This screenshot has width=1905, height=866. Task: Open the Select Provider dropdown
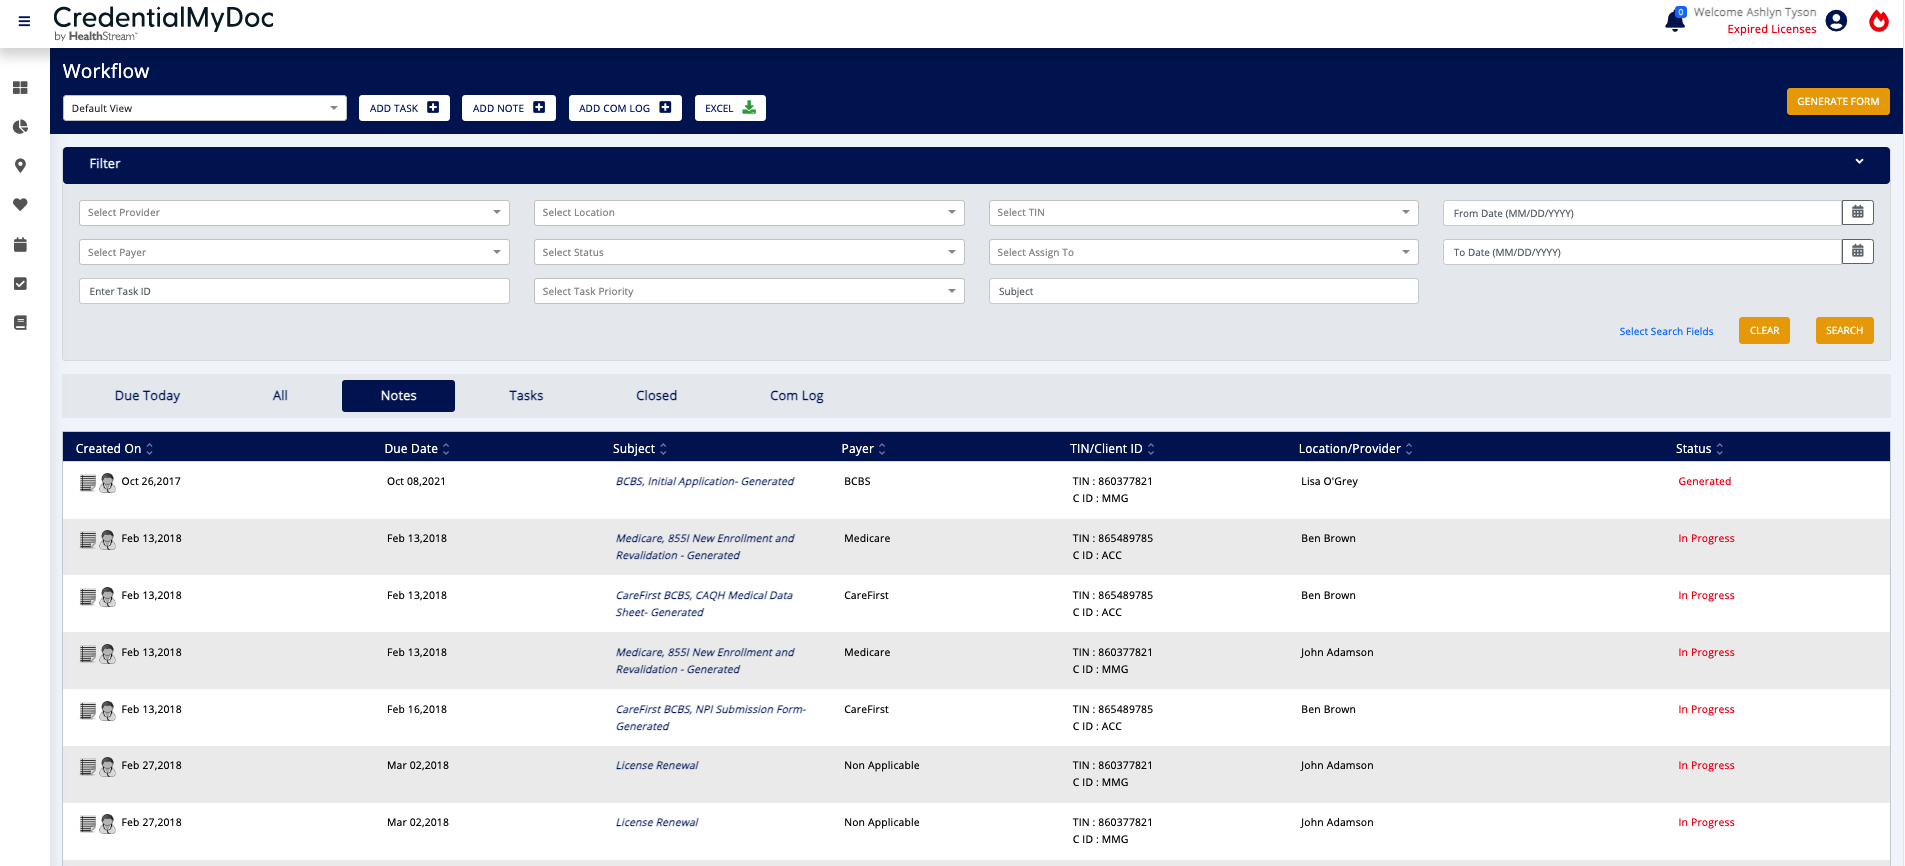click(294, 212)
